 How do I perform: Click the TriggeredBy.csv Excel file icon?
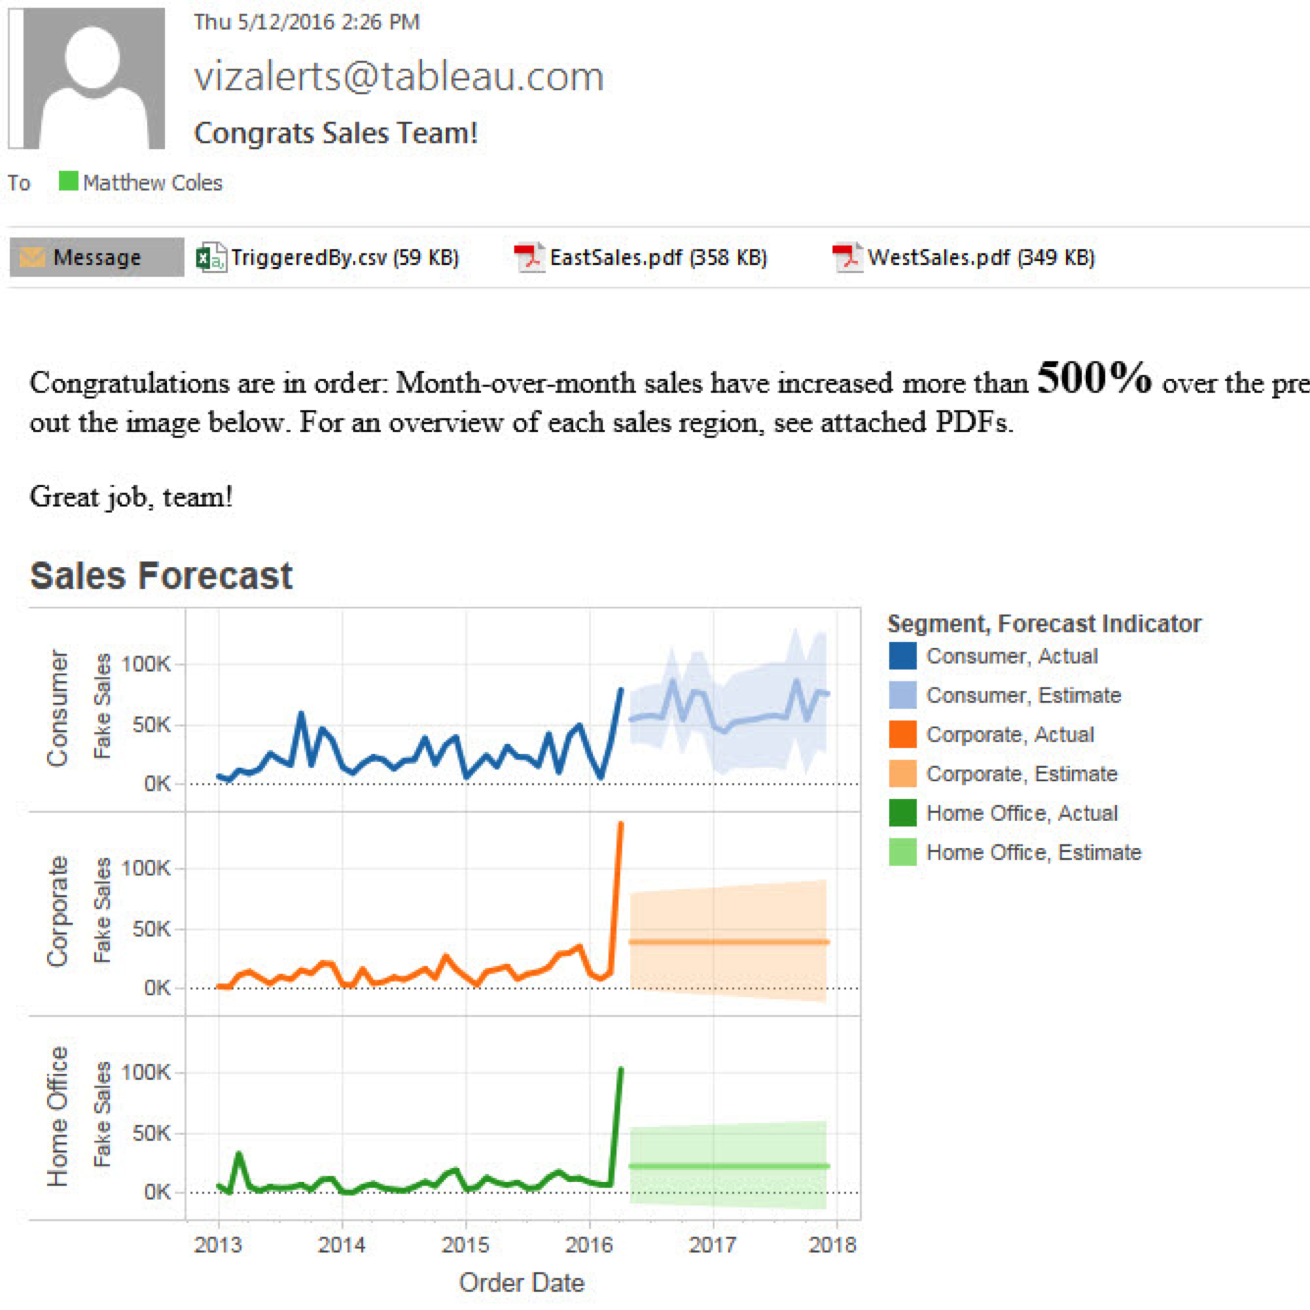coord(210,258)
